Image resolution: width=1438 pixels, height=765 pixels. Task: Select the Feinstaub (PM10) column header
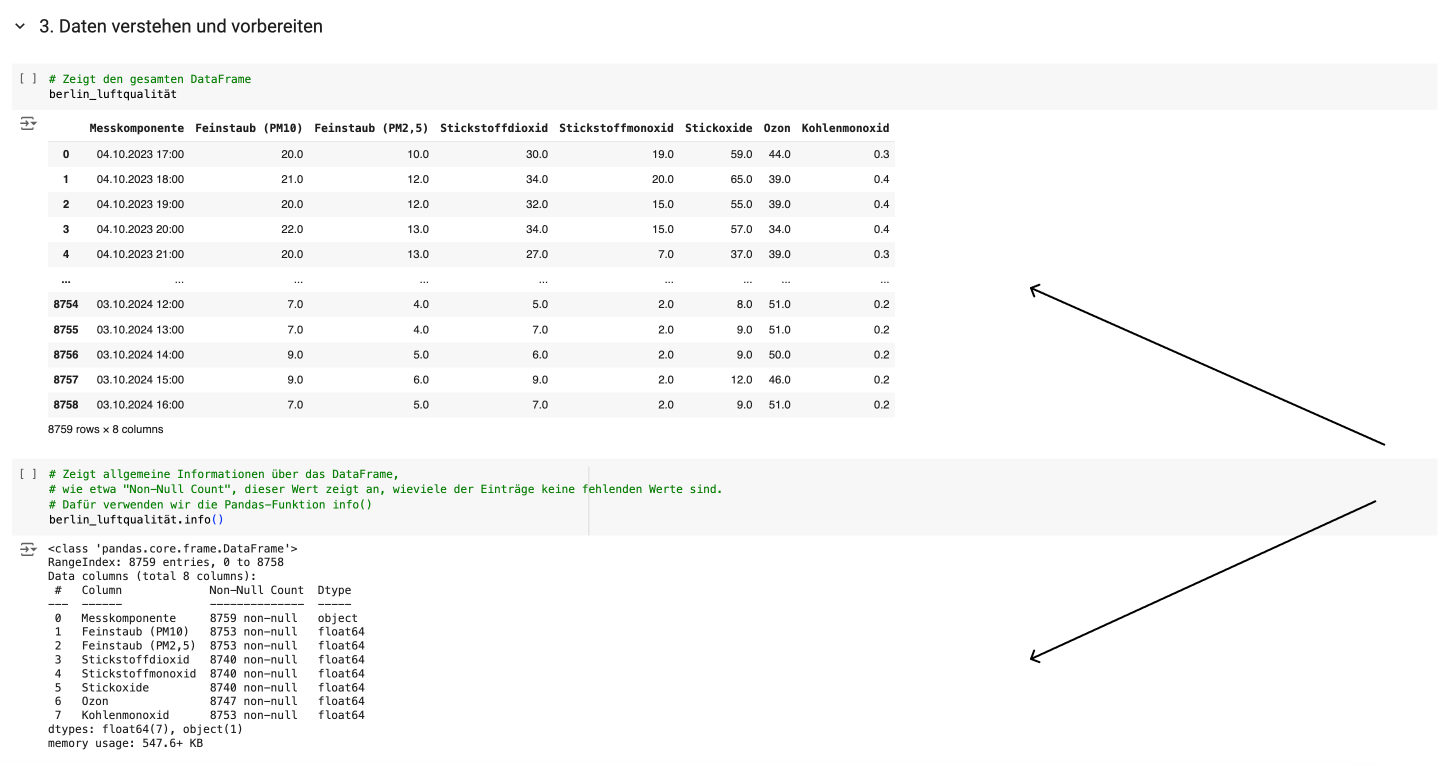(x=249, y=128)
